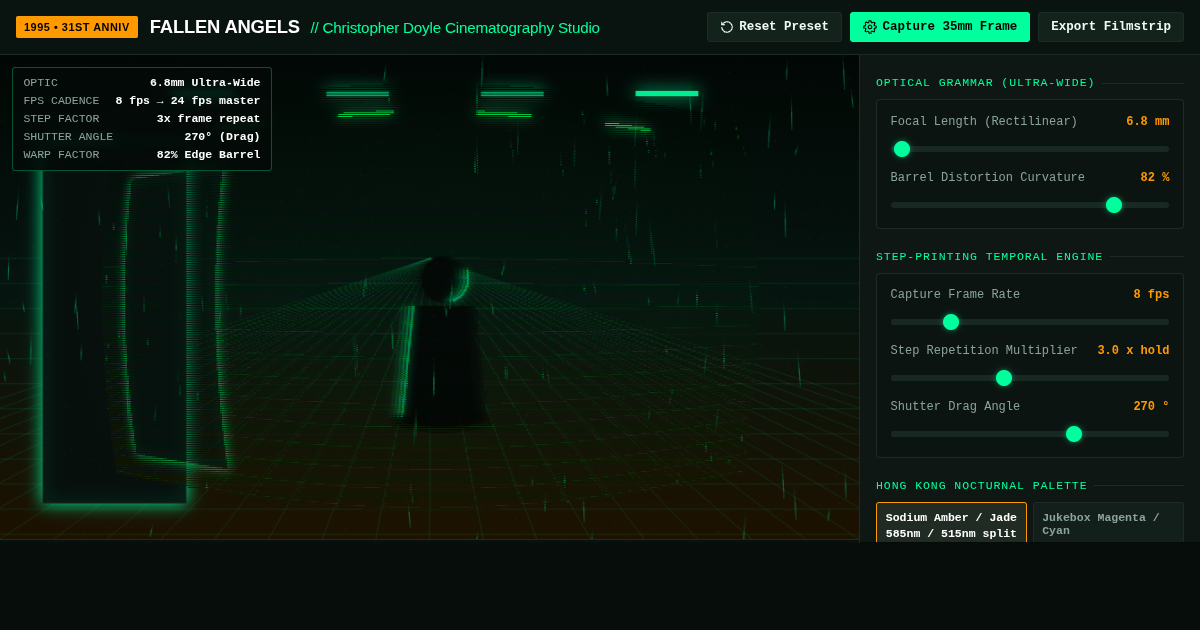Click the "STEP-PRINTING TEMPORAL ENGINE" heading
The image size is (1200, 630).
point(989,257)
